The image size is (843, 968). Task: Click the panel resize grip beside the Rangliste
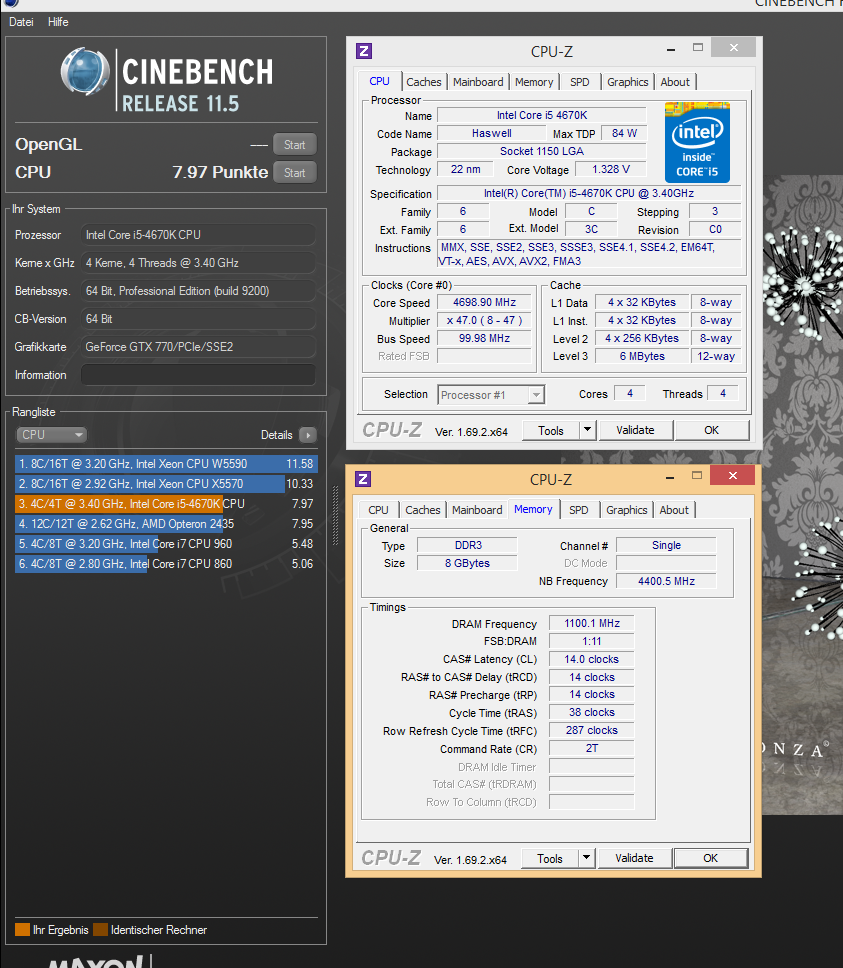pyautogui.click(x=336, y=515)
